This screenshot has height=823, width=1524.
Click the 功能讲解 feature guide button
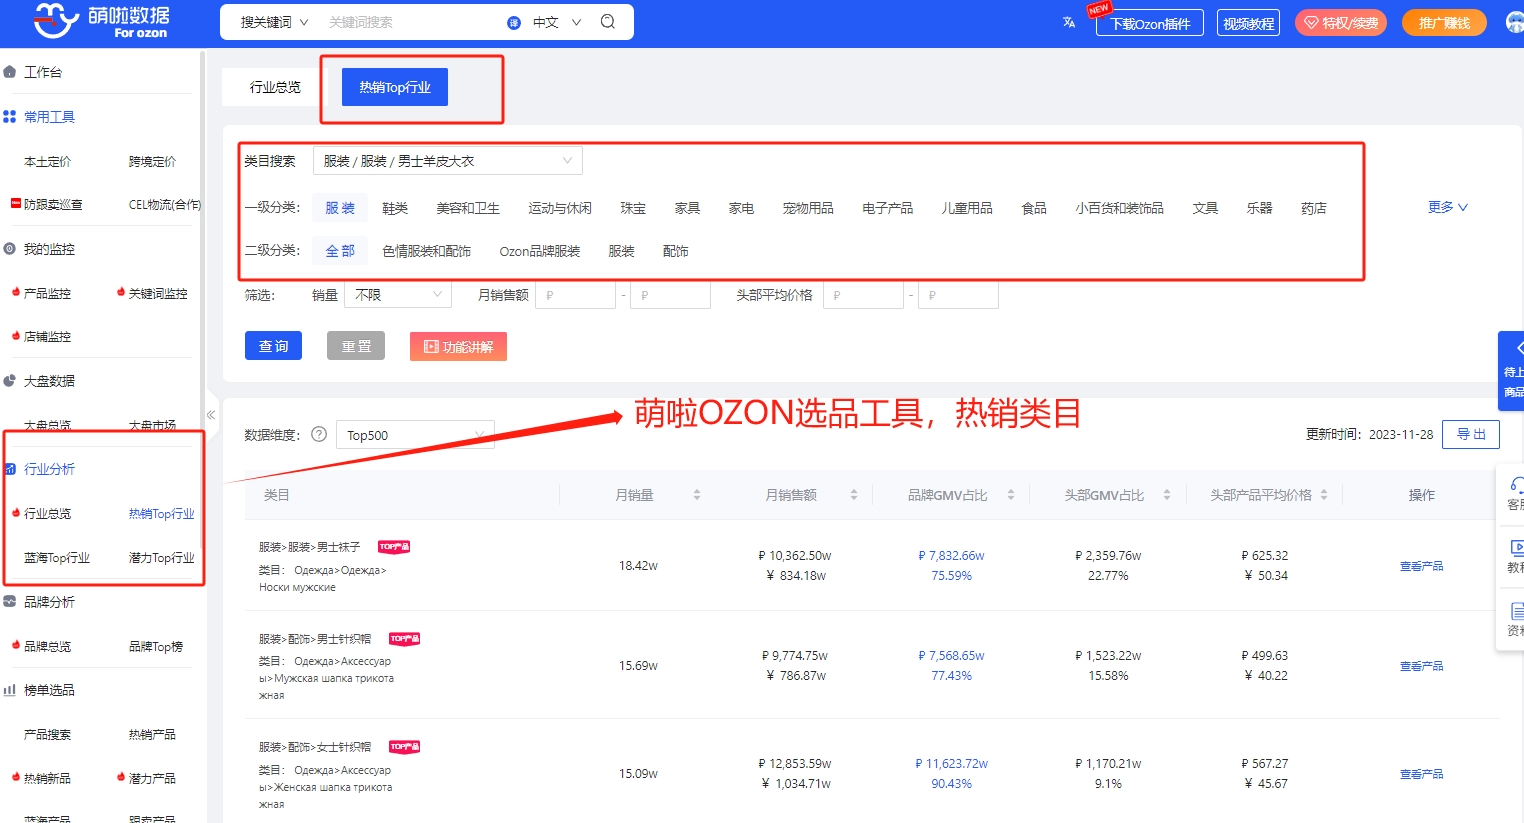click(x=458, y=346)
